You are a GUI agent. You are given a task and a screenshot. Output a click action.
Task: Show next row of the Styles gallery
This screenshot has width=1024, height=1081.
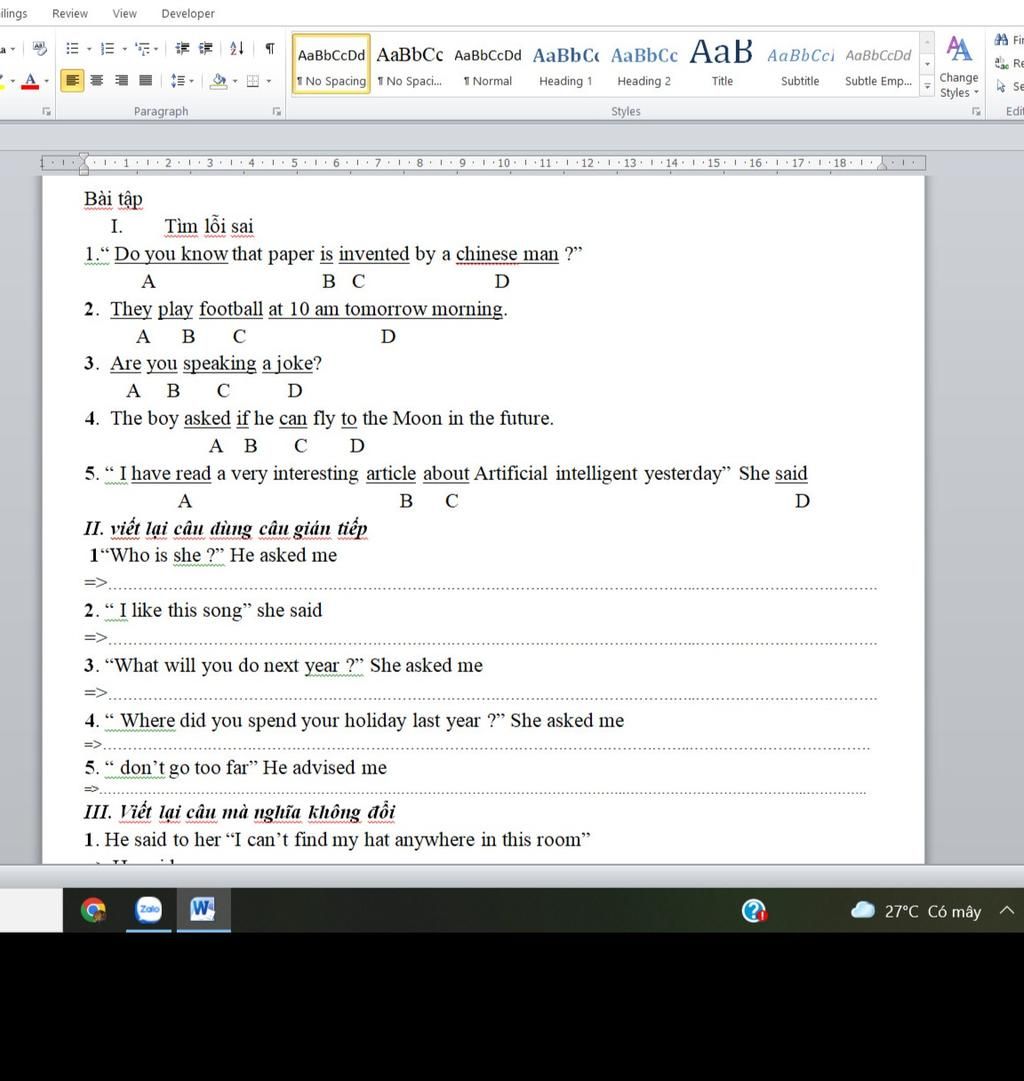(x=927, y=64)
